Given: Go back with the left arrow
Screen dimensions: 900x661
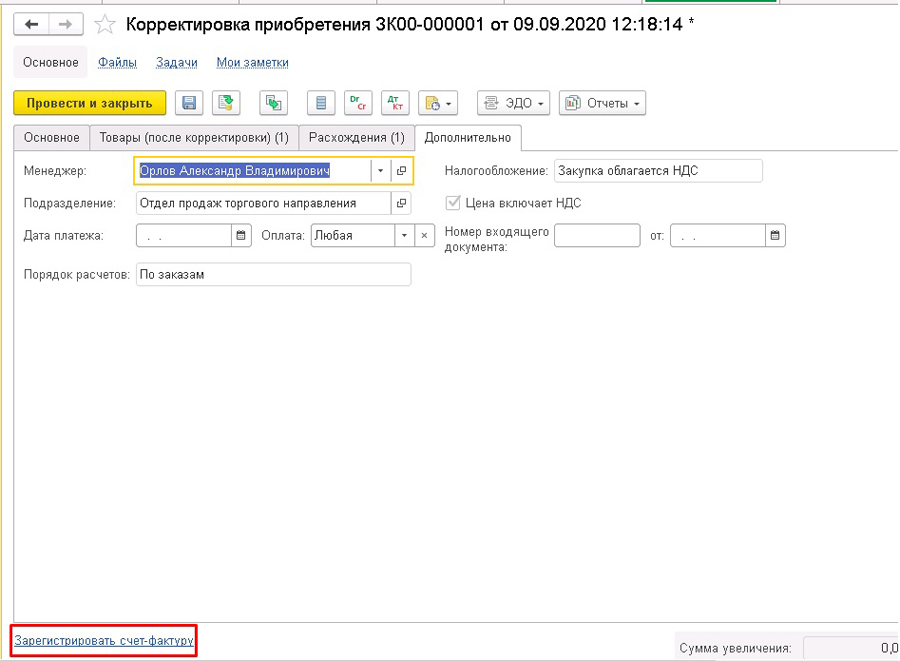Looking at the screenshot, I should pos(32,24).
